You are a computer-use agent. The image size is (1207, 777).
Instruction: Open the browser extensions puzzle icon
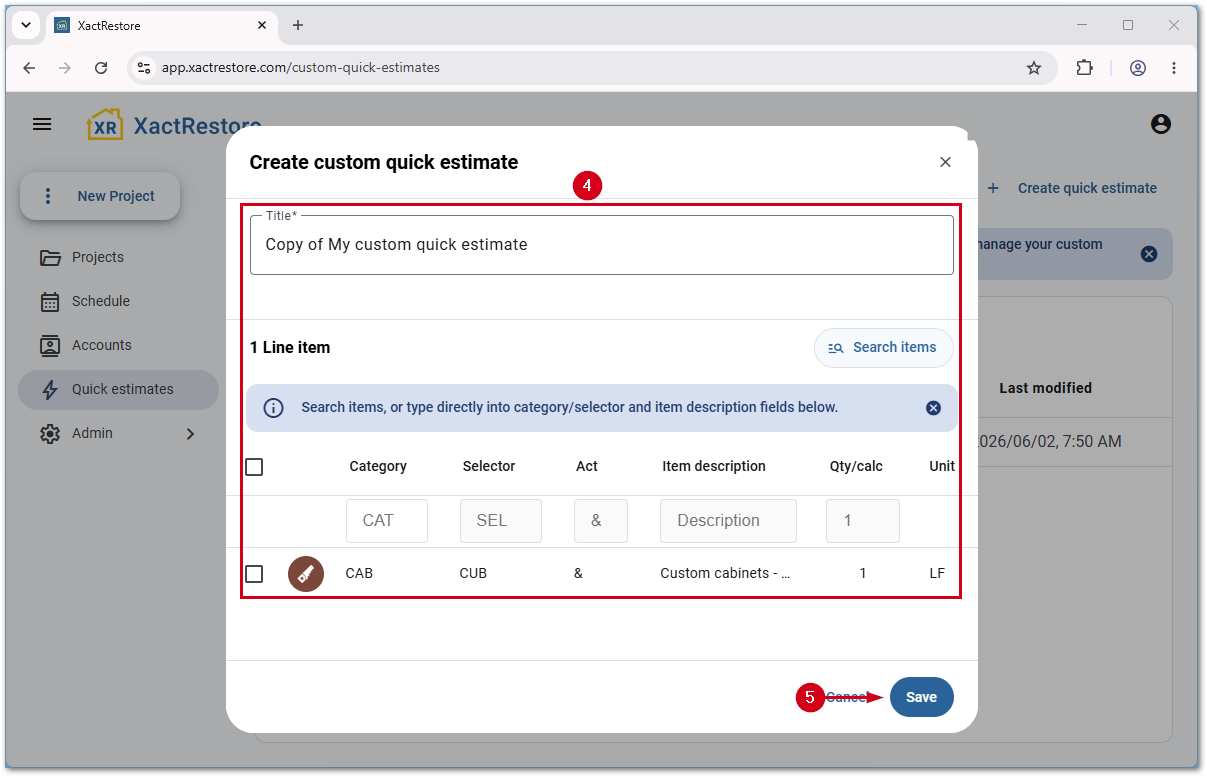pos(1085,68)
